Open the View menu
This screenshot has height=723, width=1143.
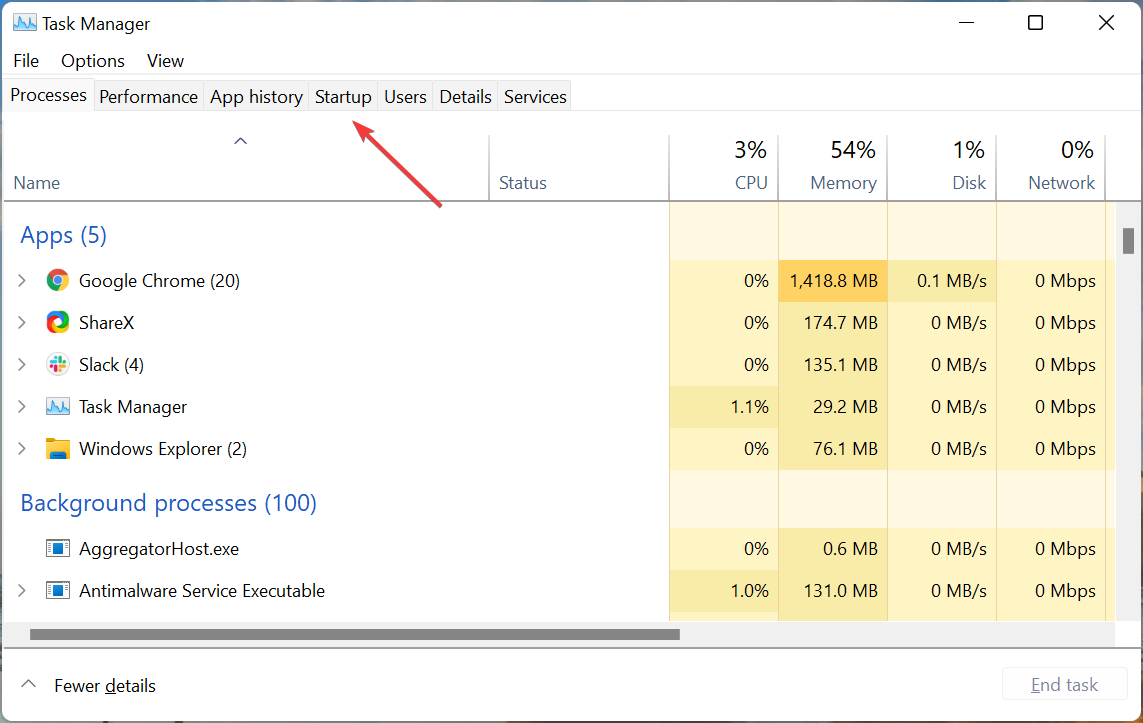point(165,61)
